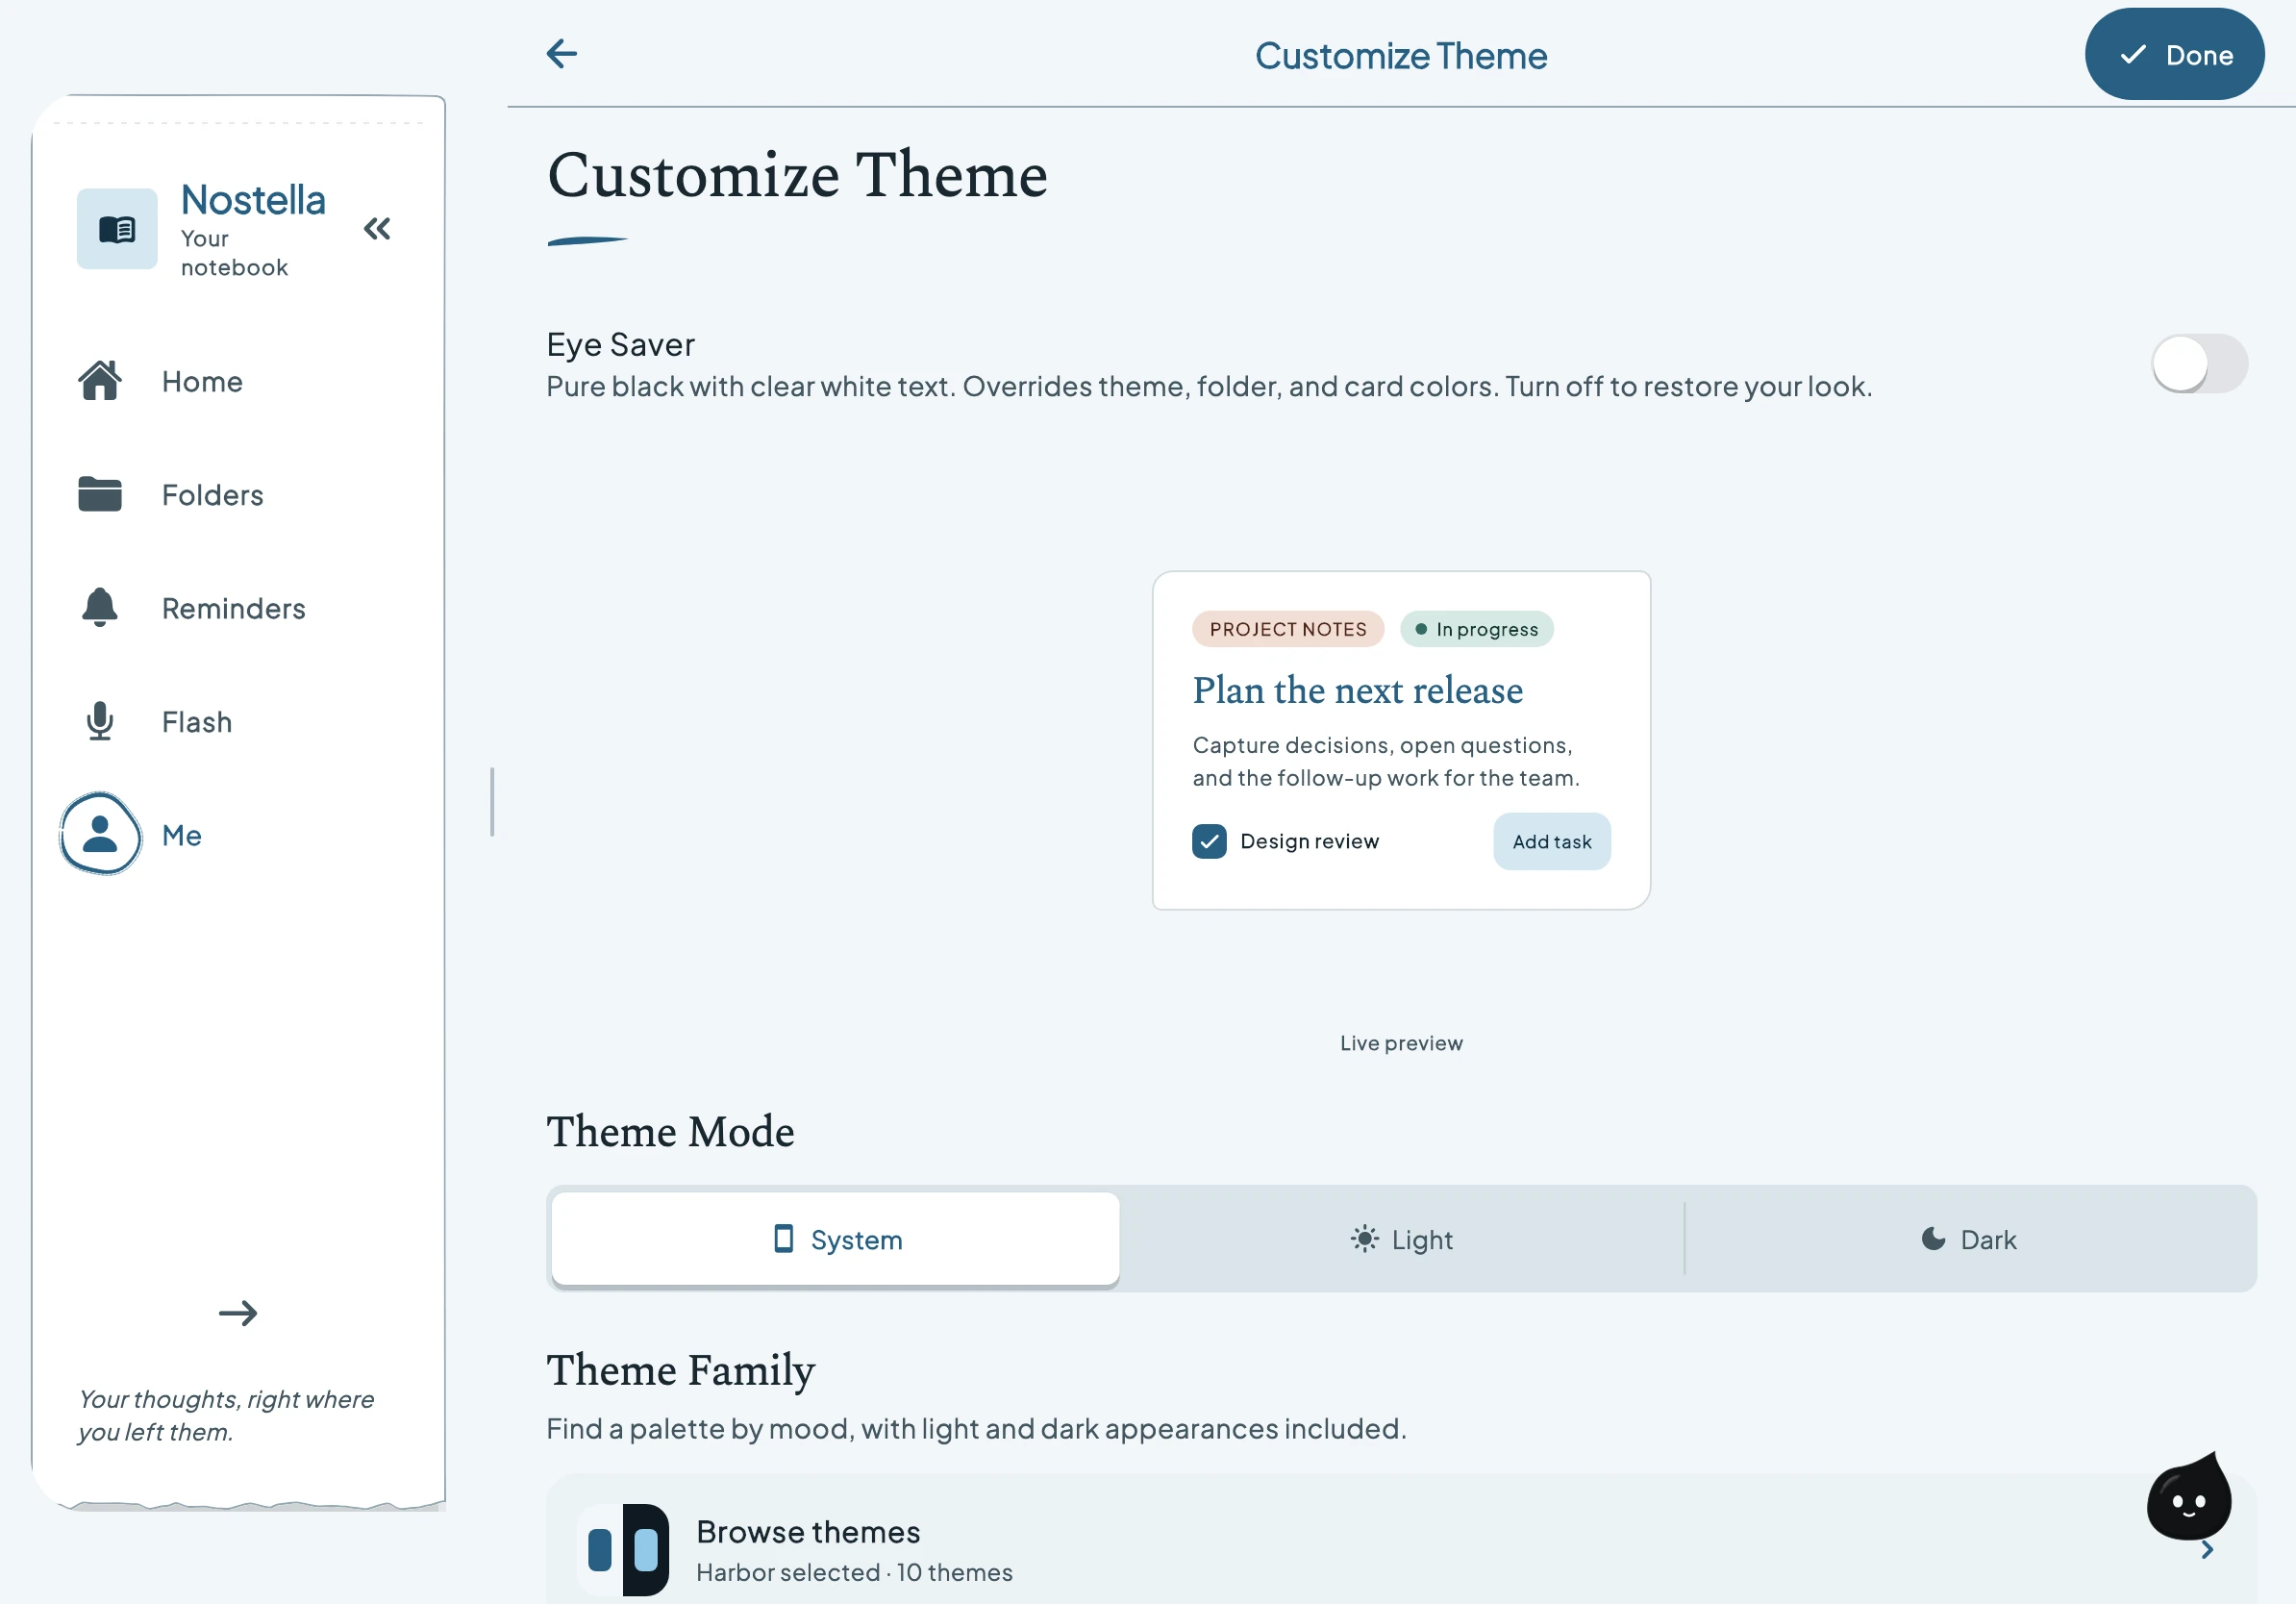Check the Design review checkbox

coord(1209,841)
